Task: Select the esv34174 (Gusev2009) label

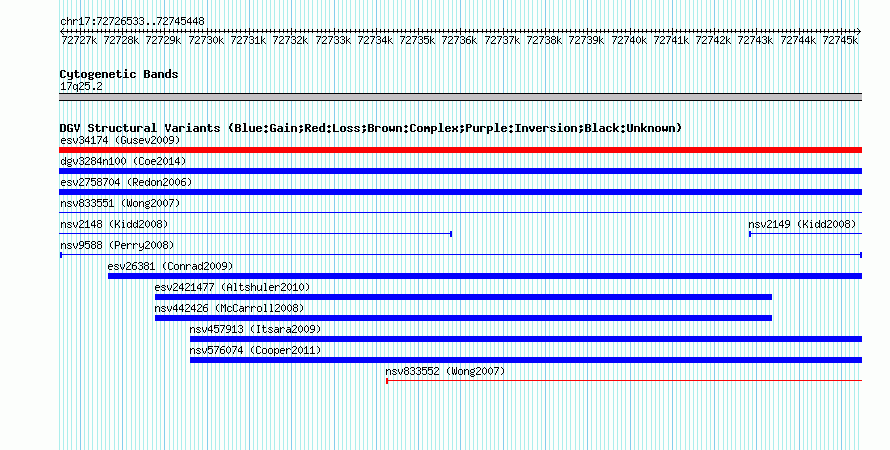Action: point(120,140)
